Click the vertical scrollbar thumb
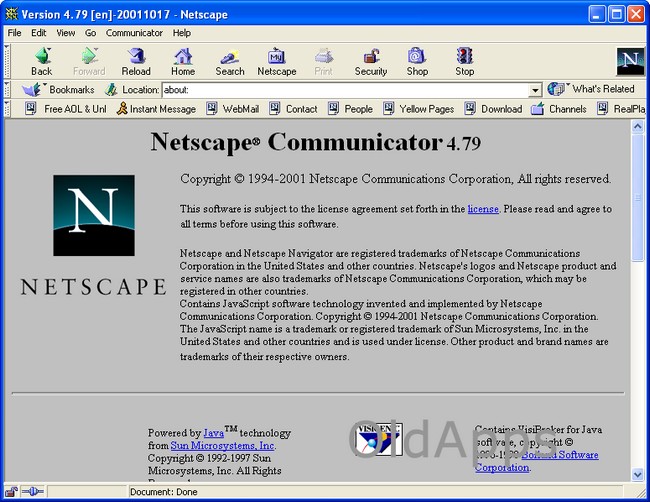Image resolution: width=650 pixels, height=502 pixels. (638, 197)
